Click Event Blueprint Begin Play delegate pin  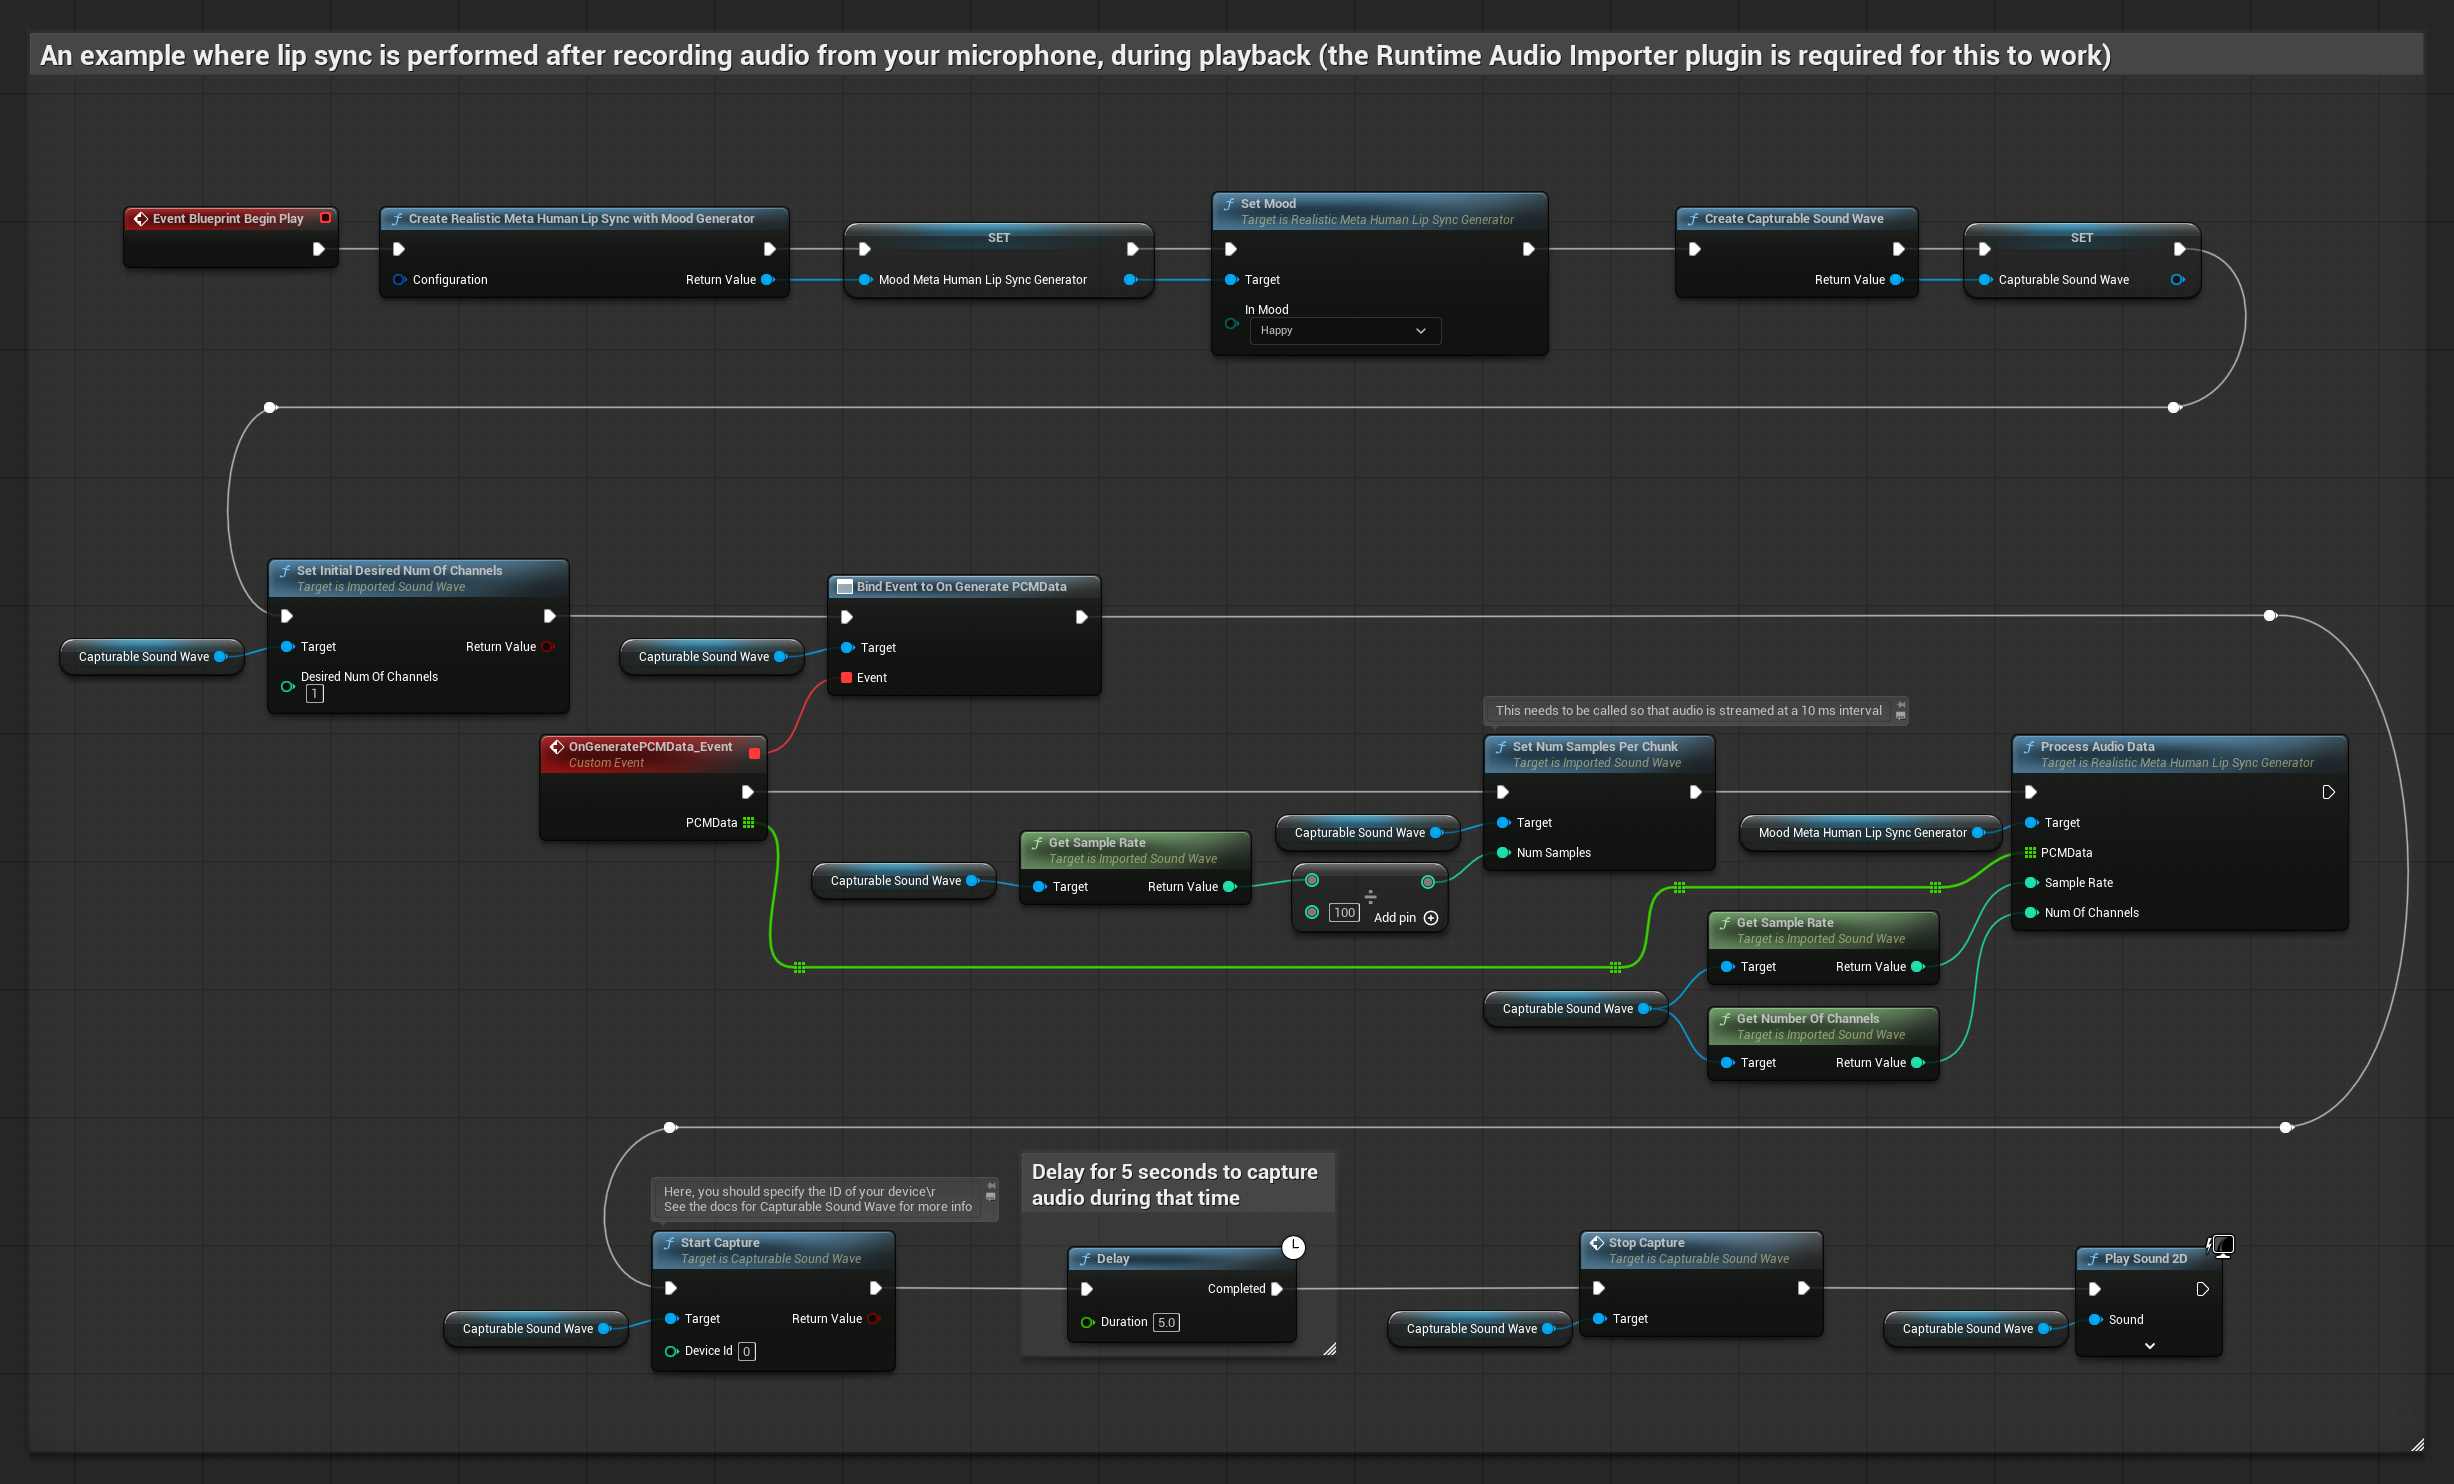coord(325,218)
